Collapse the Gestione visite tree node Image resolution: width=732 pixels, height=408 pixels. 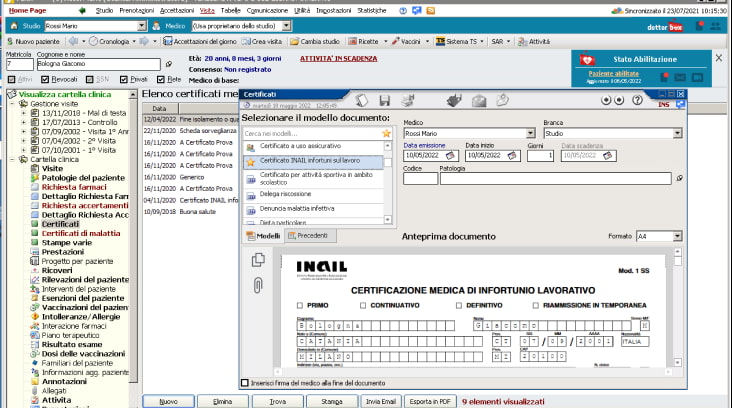(x=12, y=104)
